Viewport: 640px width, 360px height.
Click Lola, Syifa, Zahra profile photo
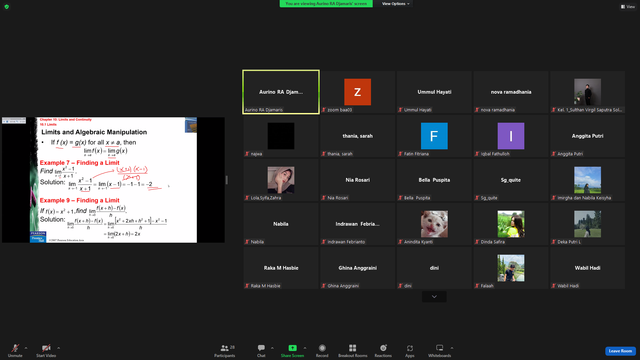281,180
